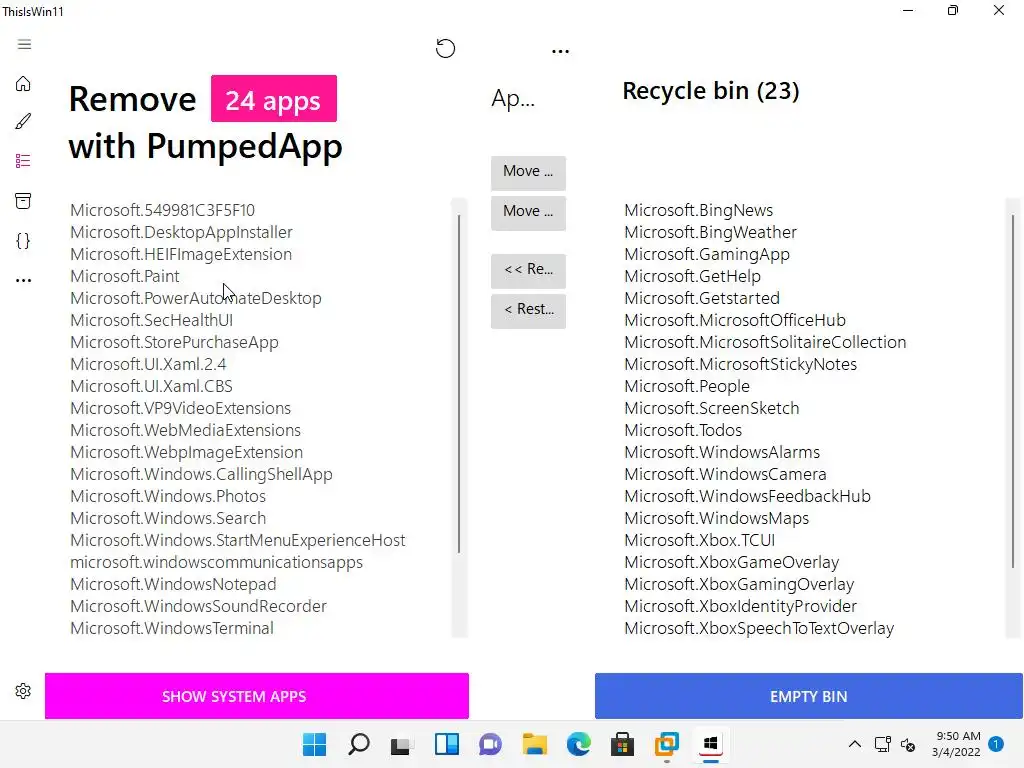Open the settings gear in the sidebar
Image resolution: width=1024 pixels, height=768 pixels.
(x=23, y=691)
